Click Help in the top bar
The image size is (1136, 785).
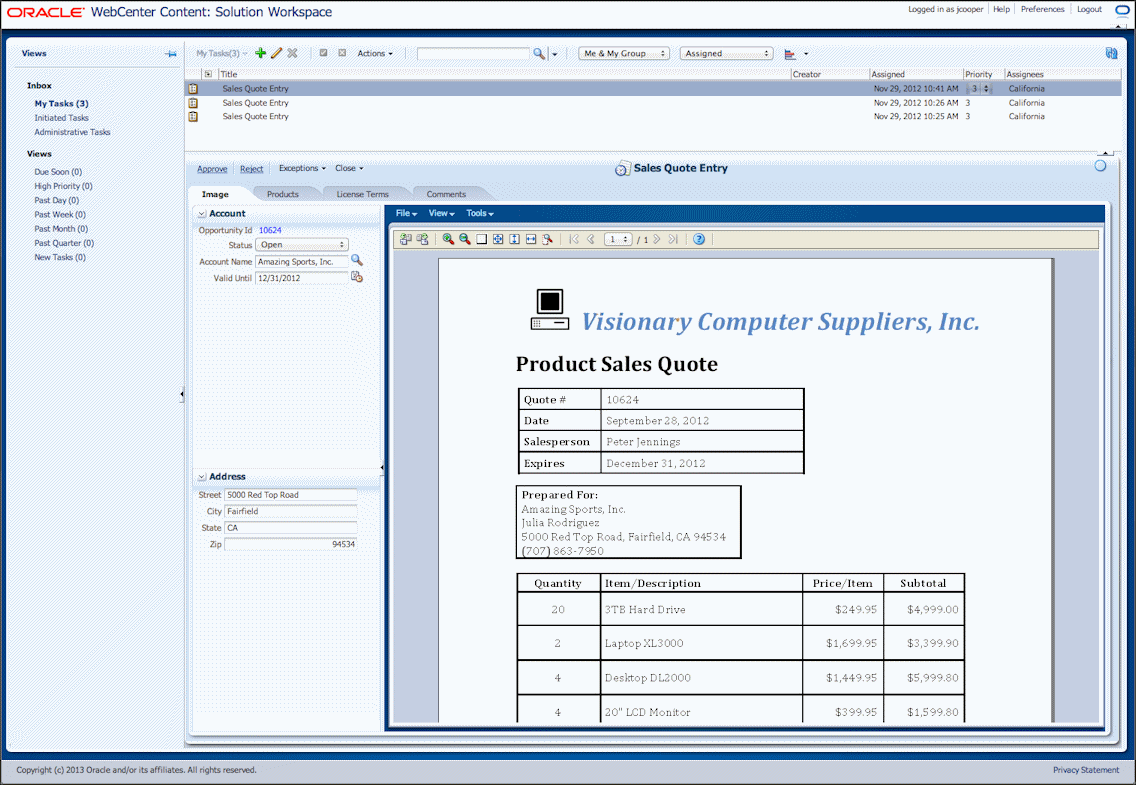(1001, 9)
